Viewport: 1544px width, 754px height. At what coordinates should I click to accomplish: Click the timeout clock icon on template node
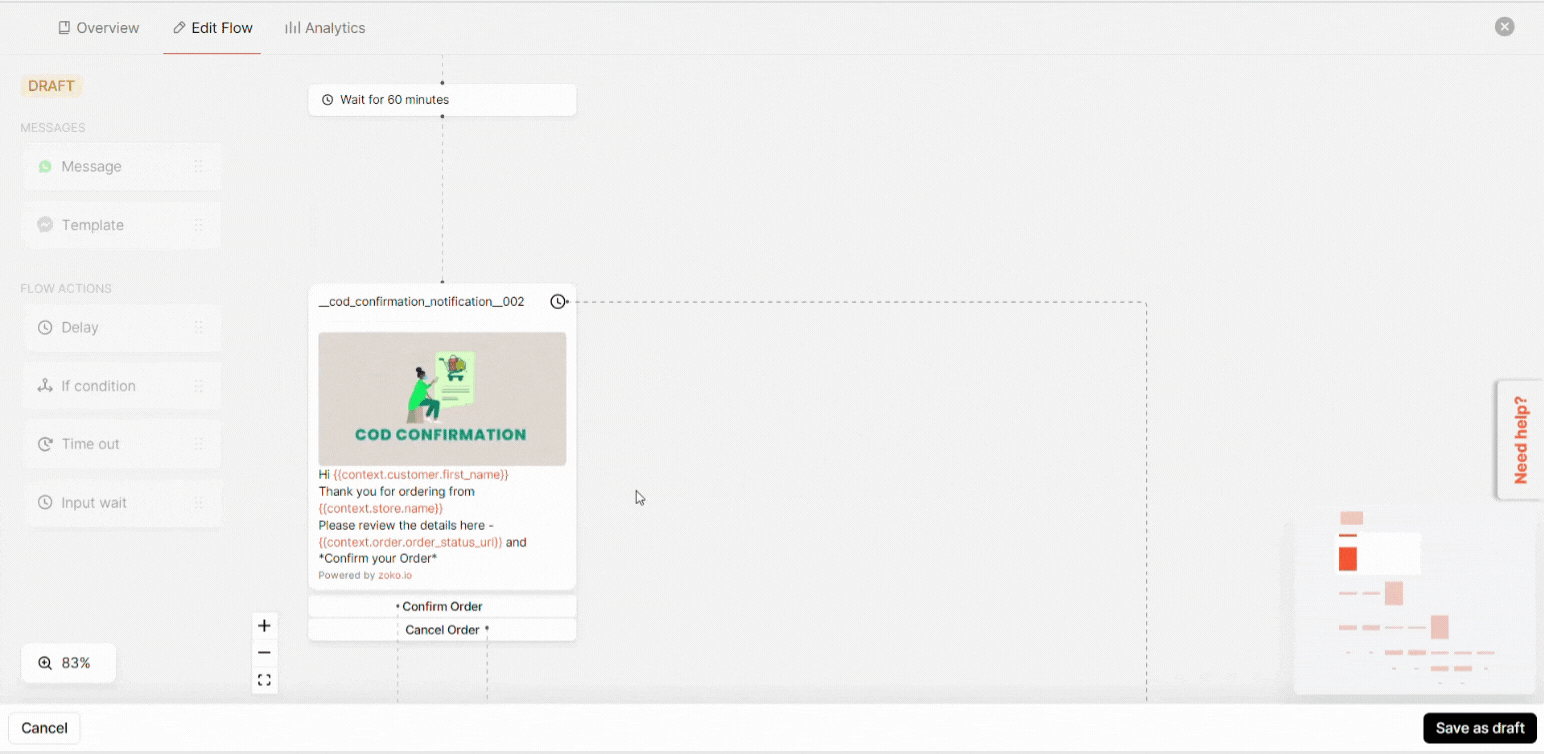(558, 301)
